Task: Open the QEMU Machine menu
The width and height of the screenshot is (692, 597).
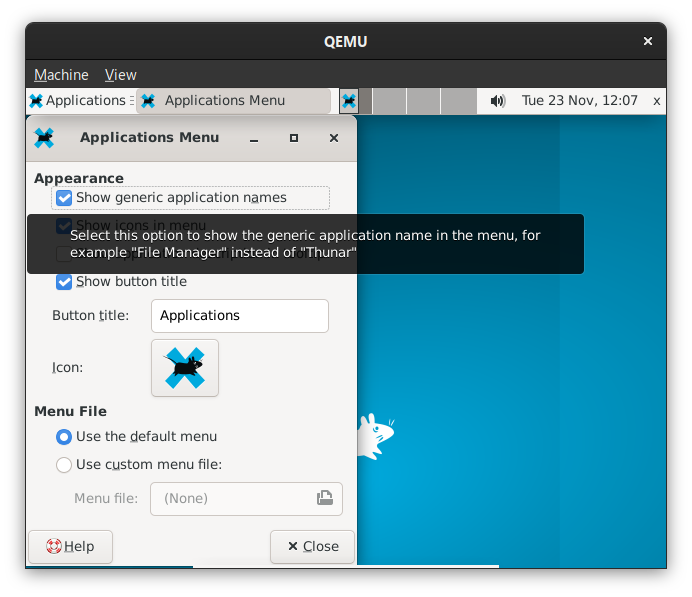Action: (x=61, y=75)
